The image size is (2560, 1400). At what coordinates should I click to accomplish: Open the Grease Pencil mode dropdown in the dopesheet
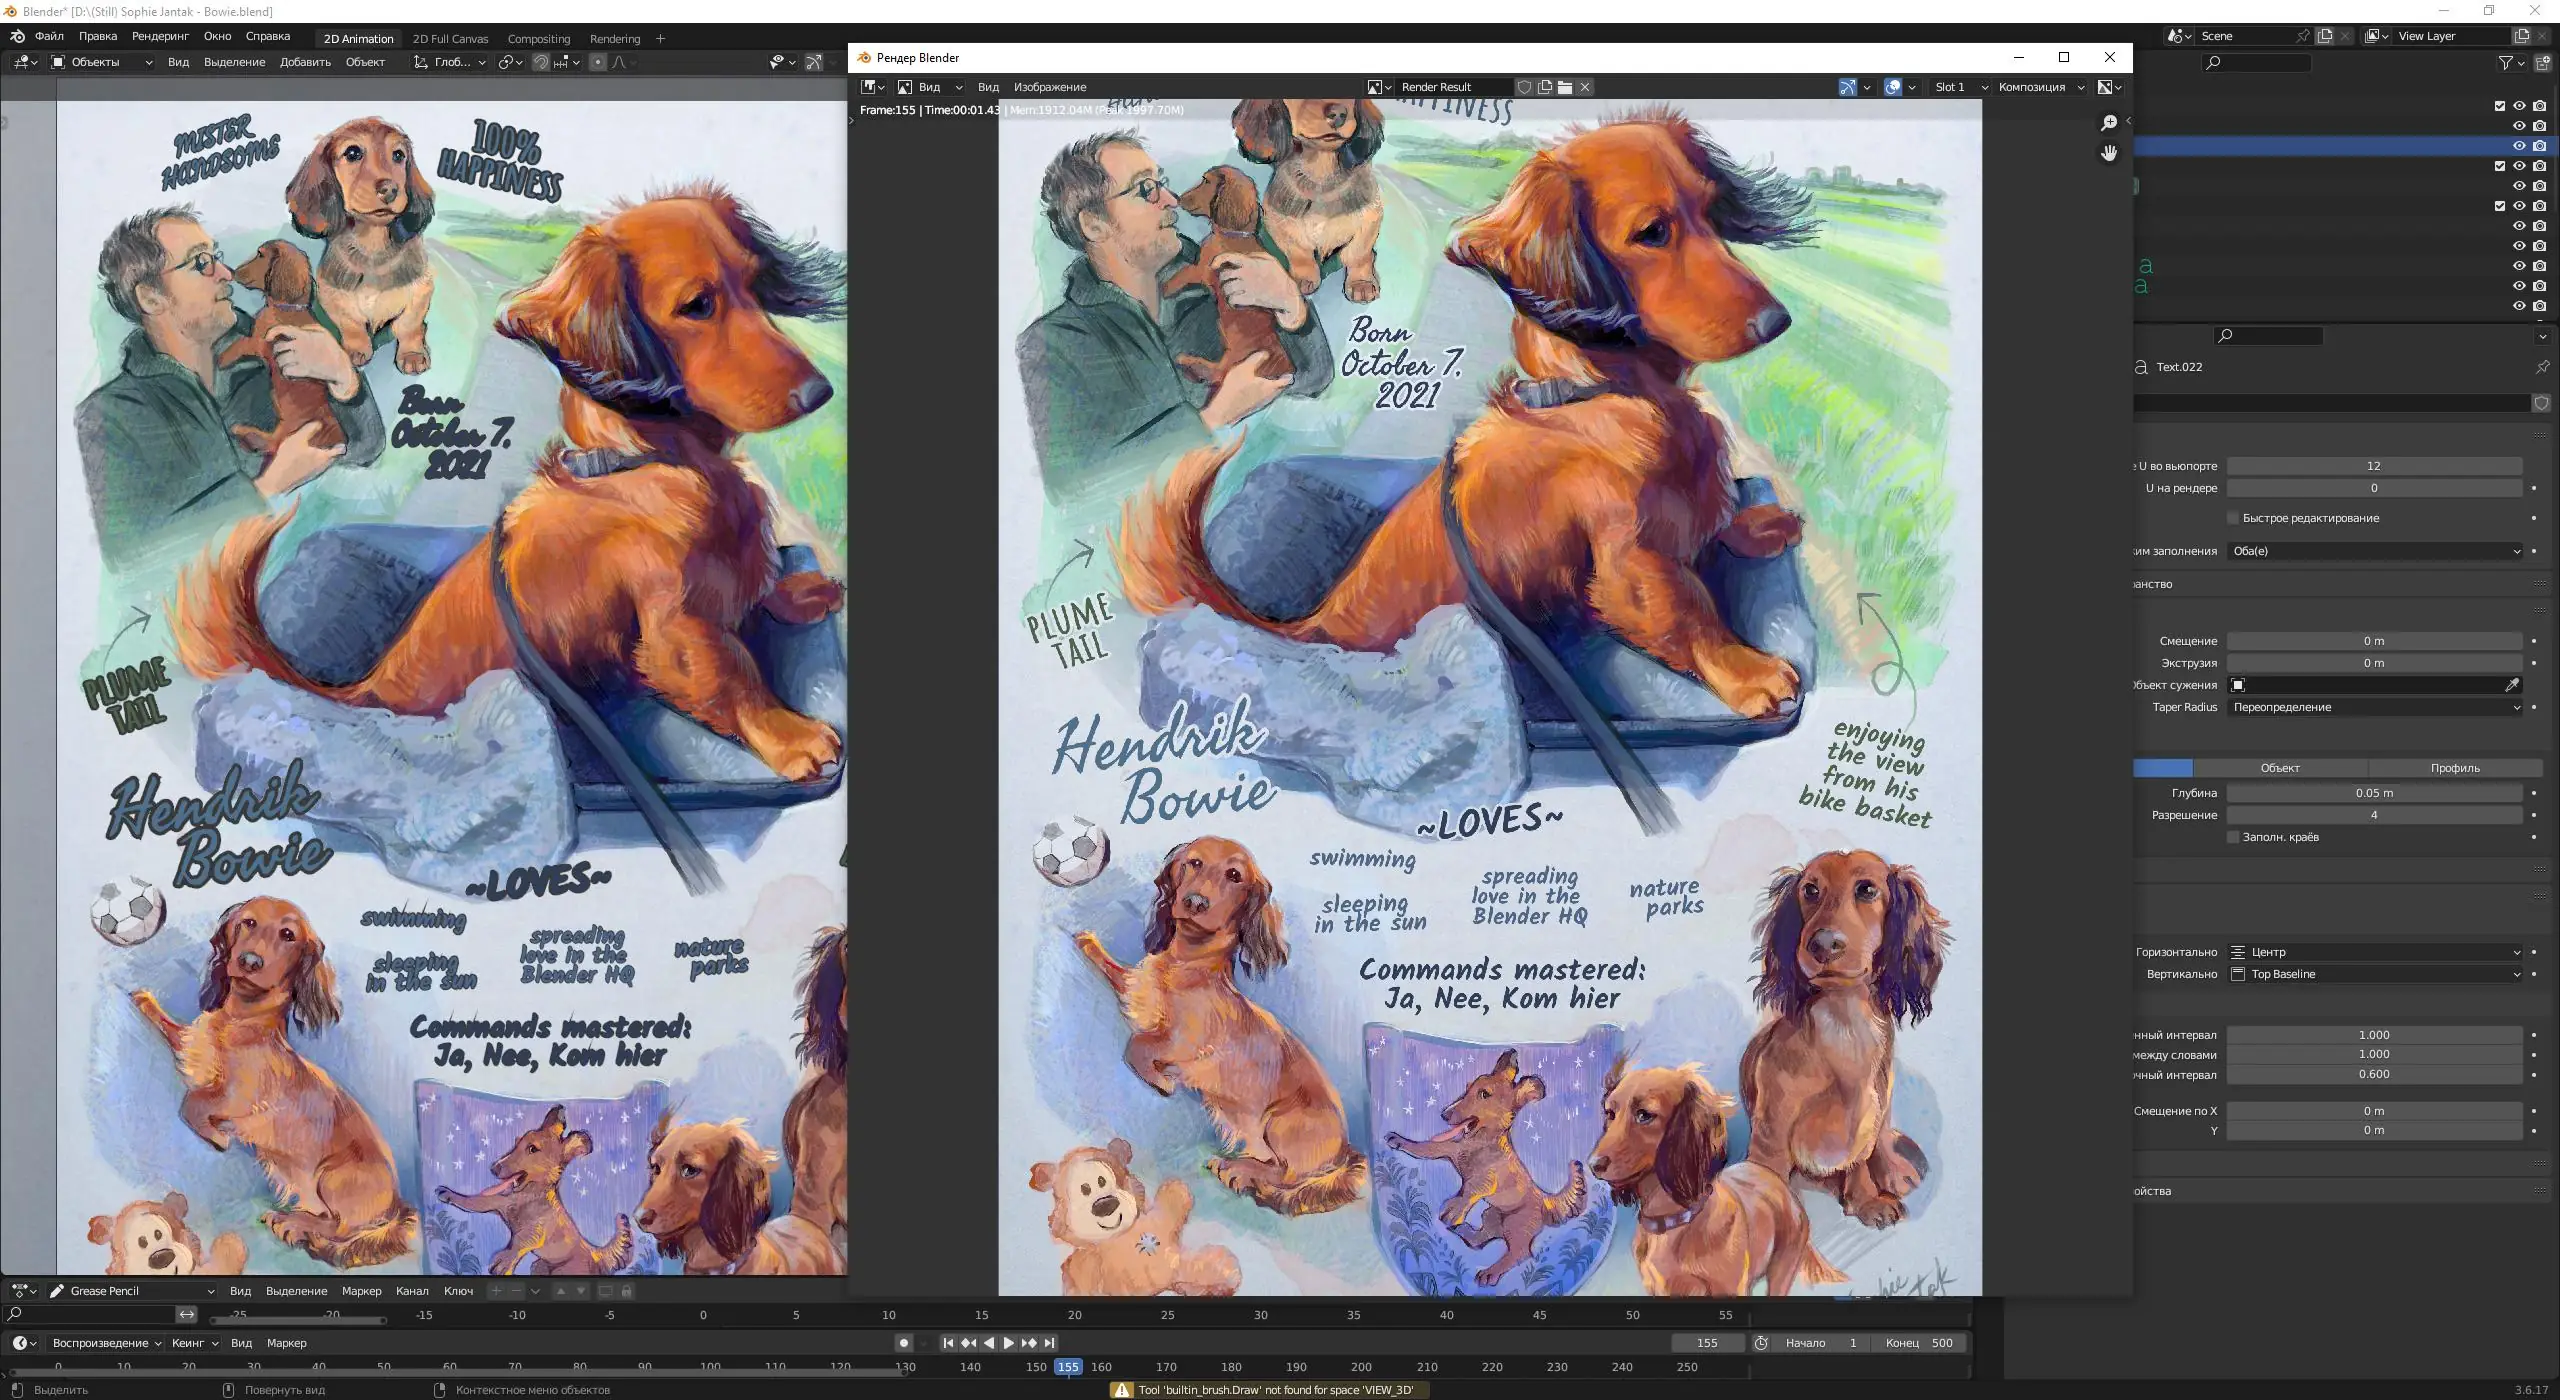click(x=133, y=1291)
